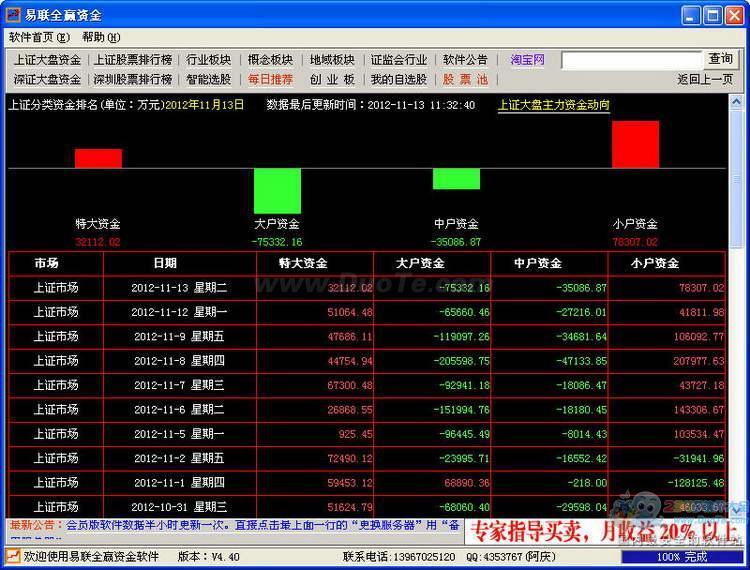
Task: Follow the 淘宝网 link
Action: (528, 60)
